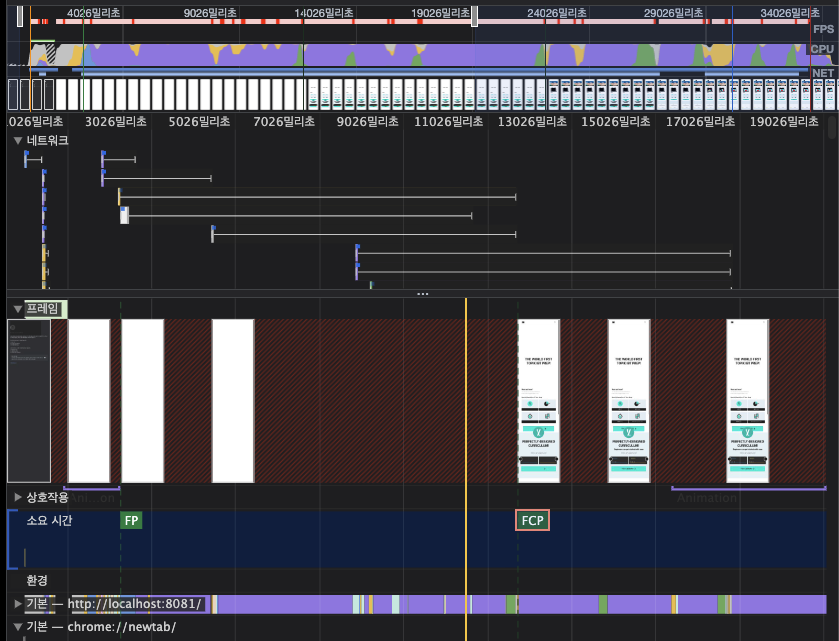Click the three-dot divider handle between panes
Viewport: 839px width, 641px height.
pyautogui.click(x=423, y=294)
